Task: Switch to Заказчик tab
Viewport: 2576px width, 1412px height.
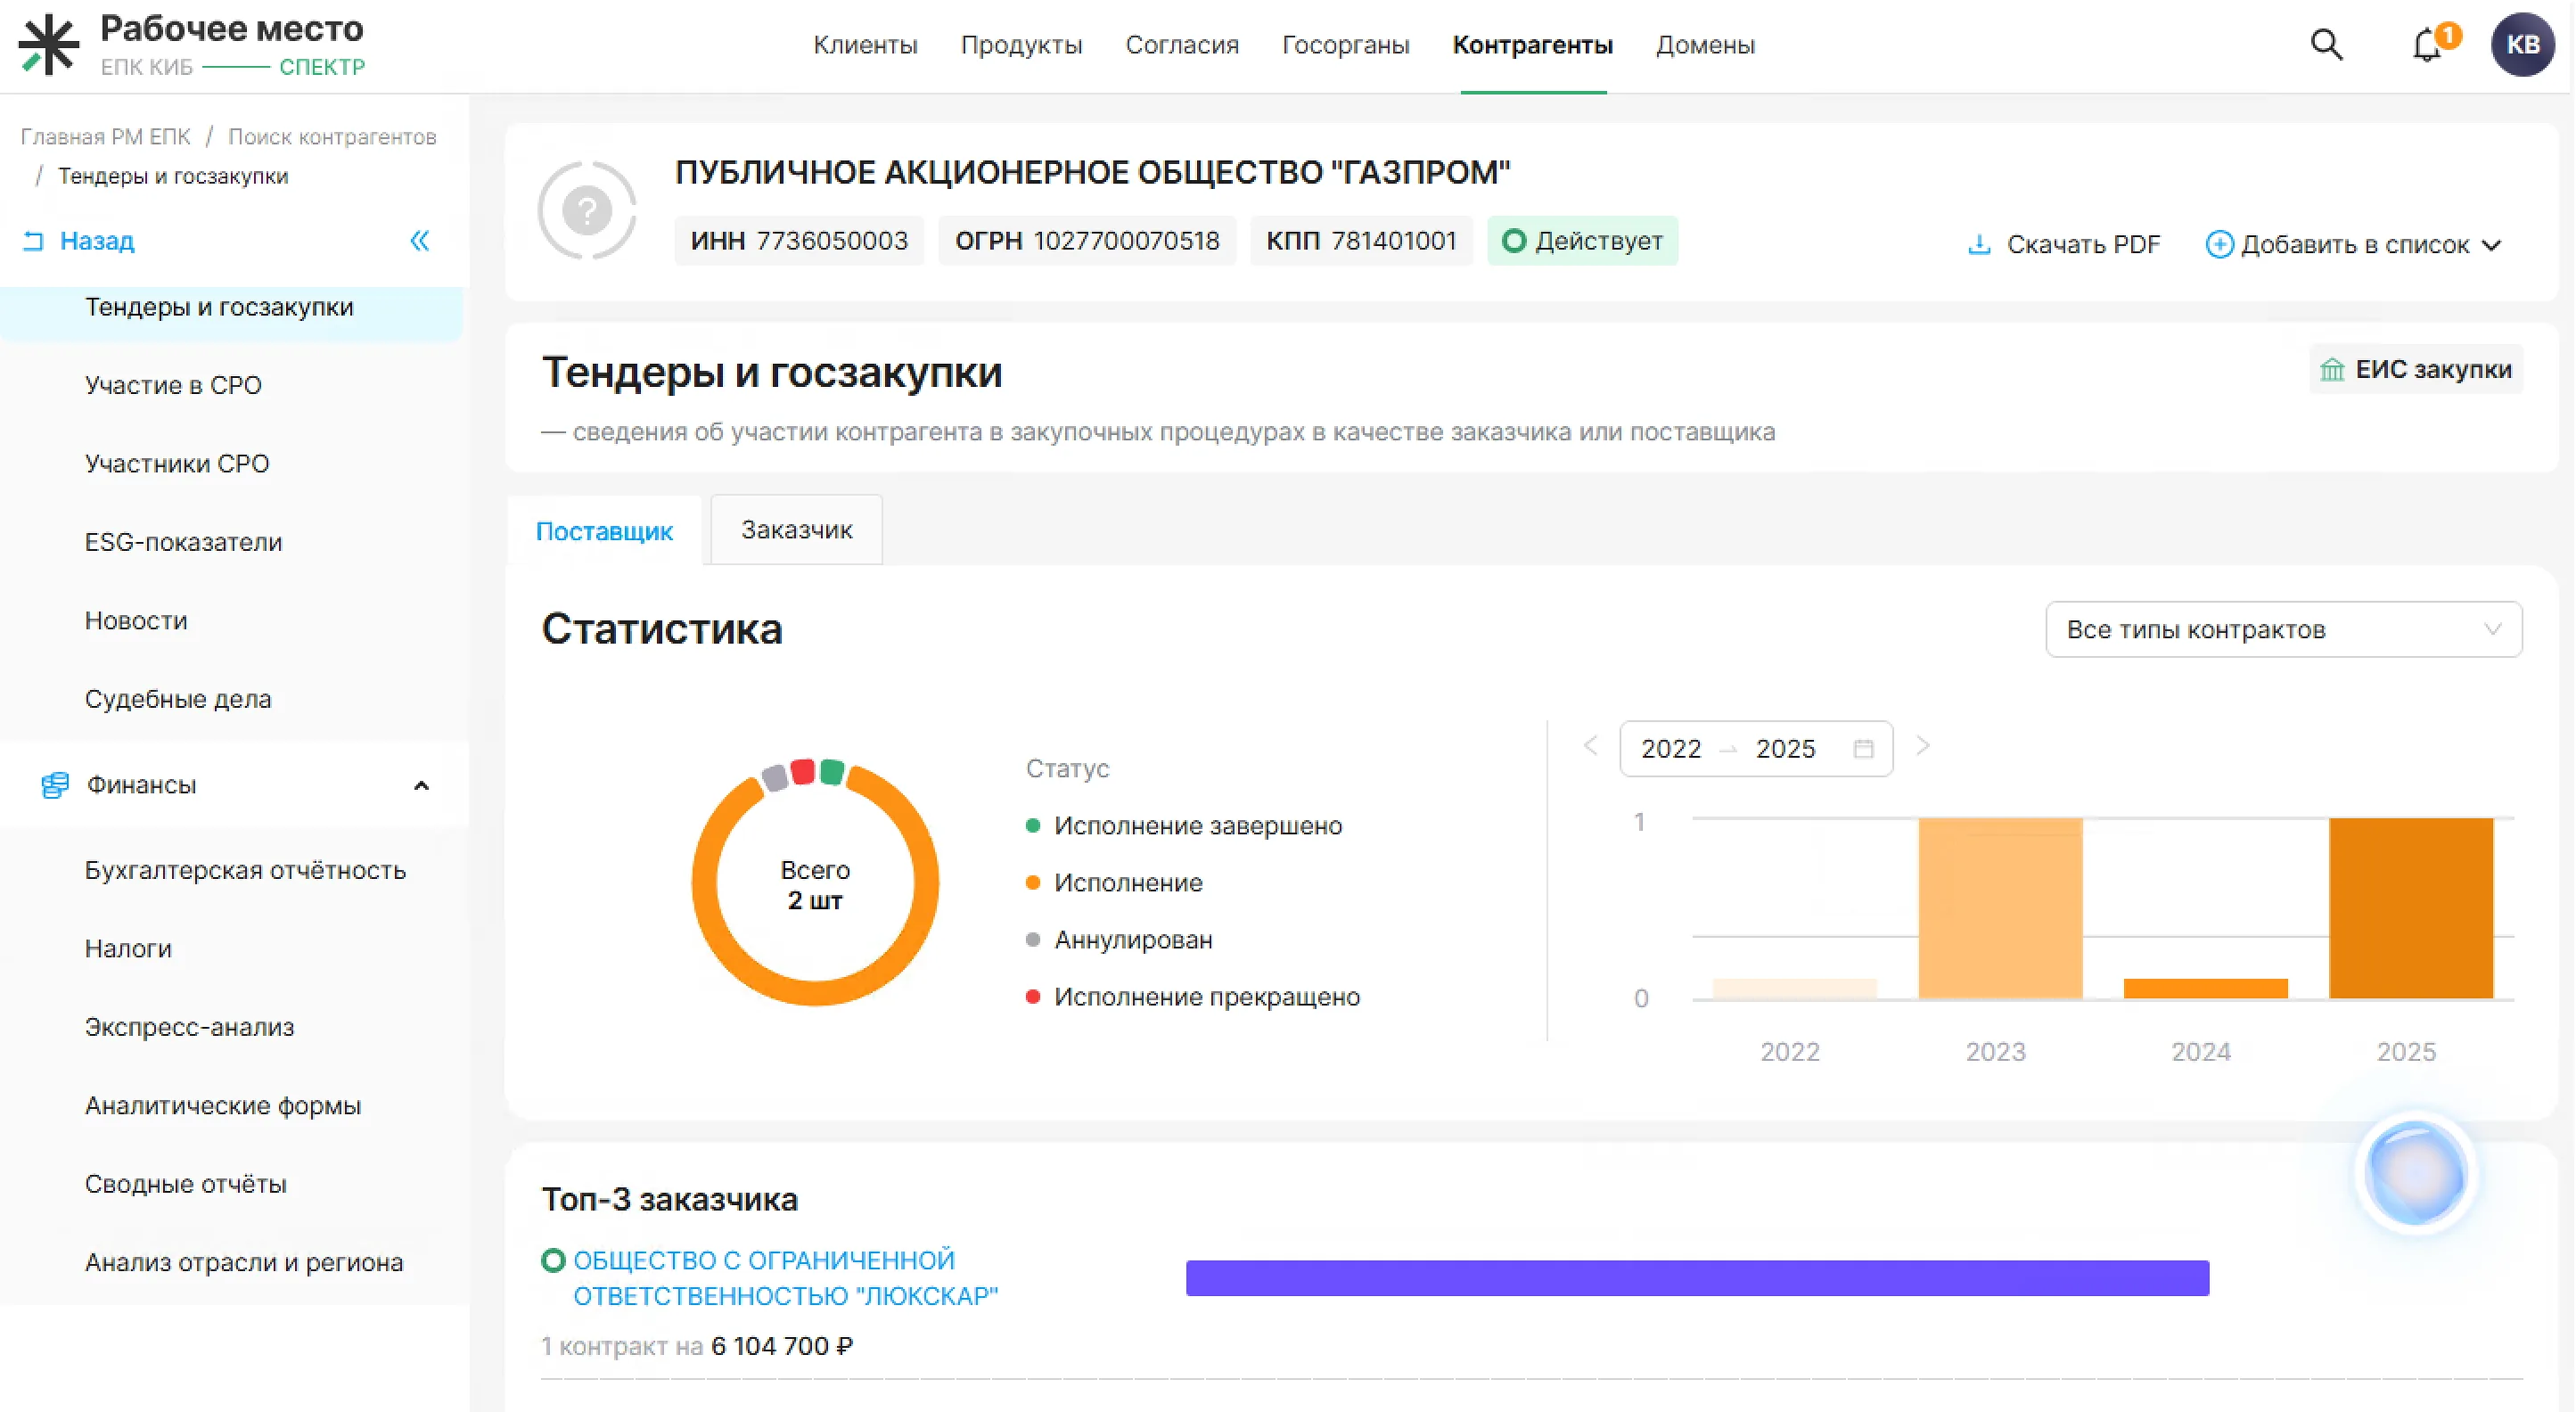Action: pyautogui.click(x=796, y=530)
